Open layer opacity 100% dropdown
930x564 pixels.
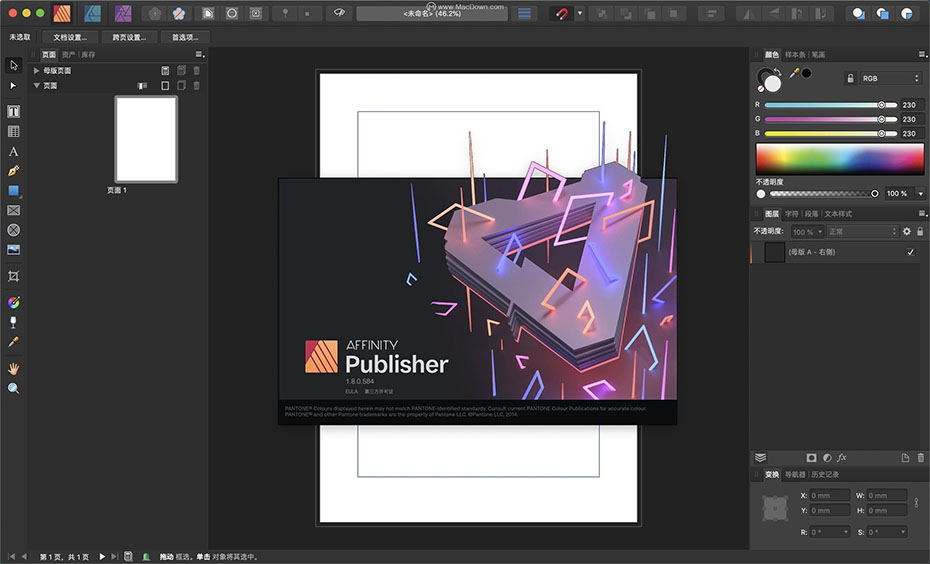click(x=807, y=232)
